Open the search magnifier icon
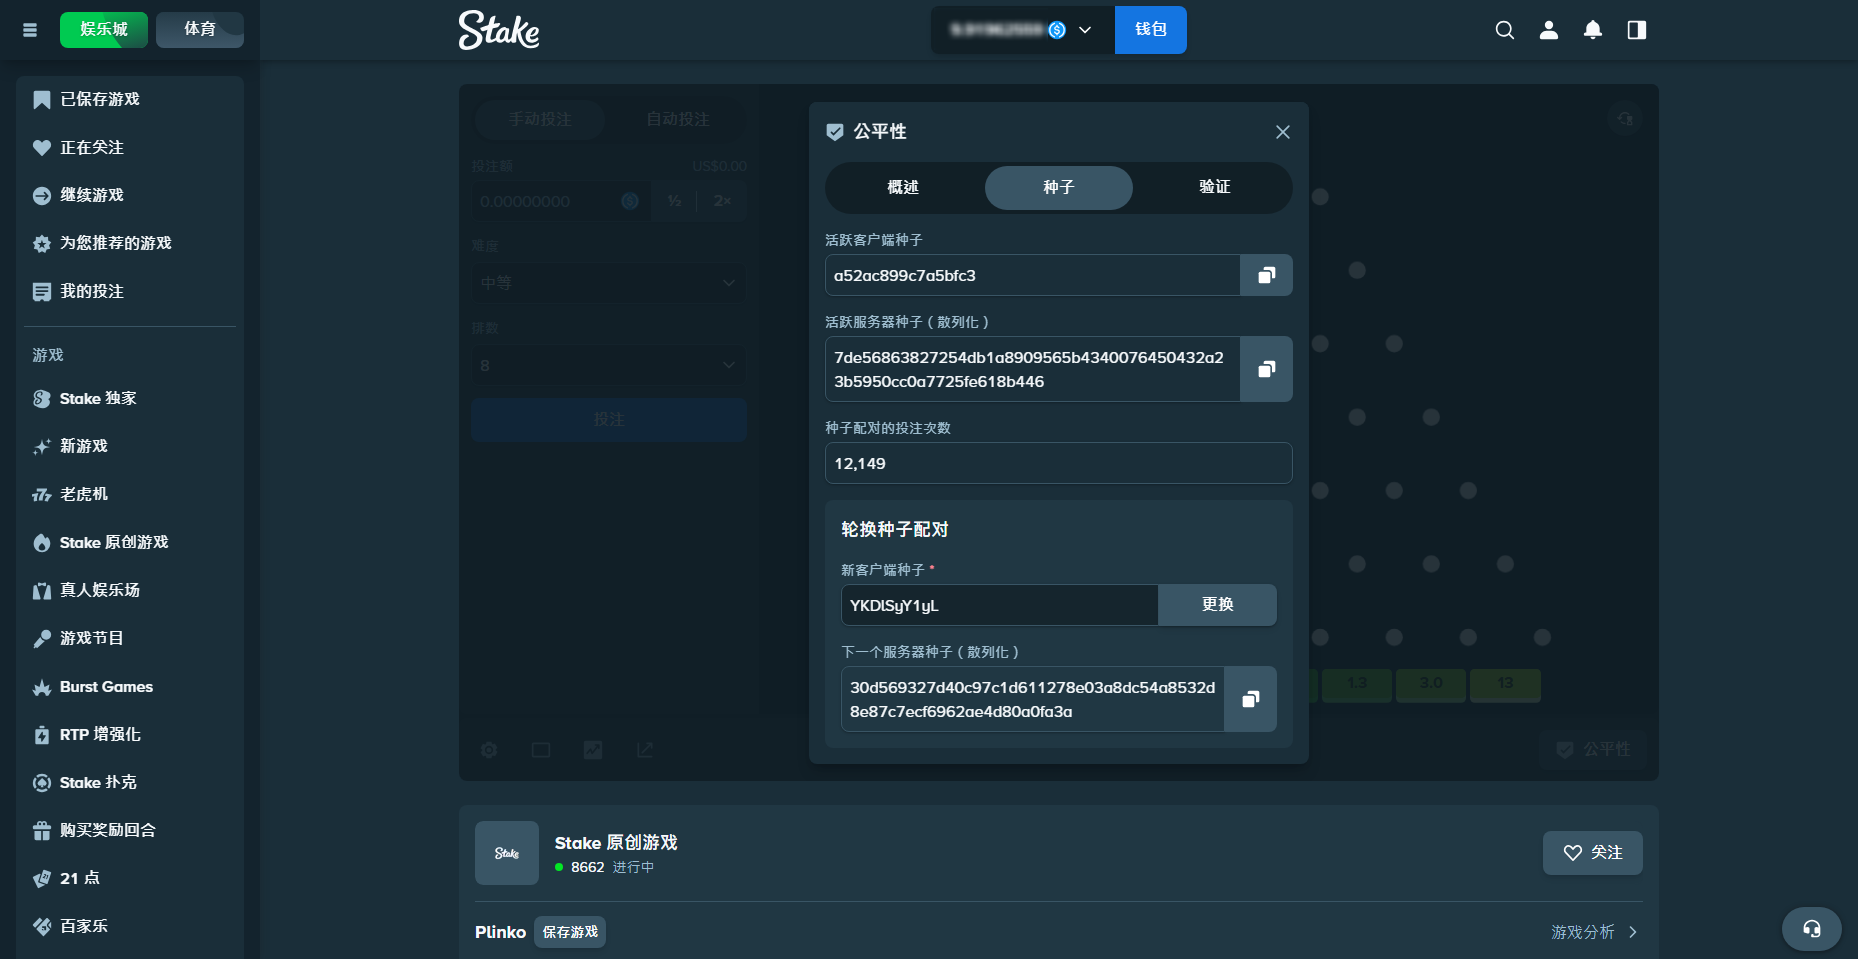Viewport: 1858px width, 959px height. [x=1505, y=30]
